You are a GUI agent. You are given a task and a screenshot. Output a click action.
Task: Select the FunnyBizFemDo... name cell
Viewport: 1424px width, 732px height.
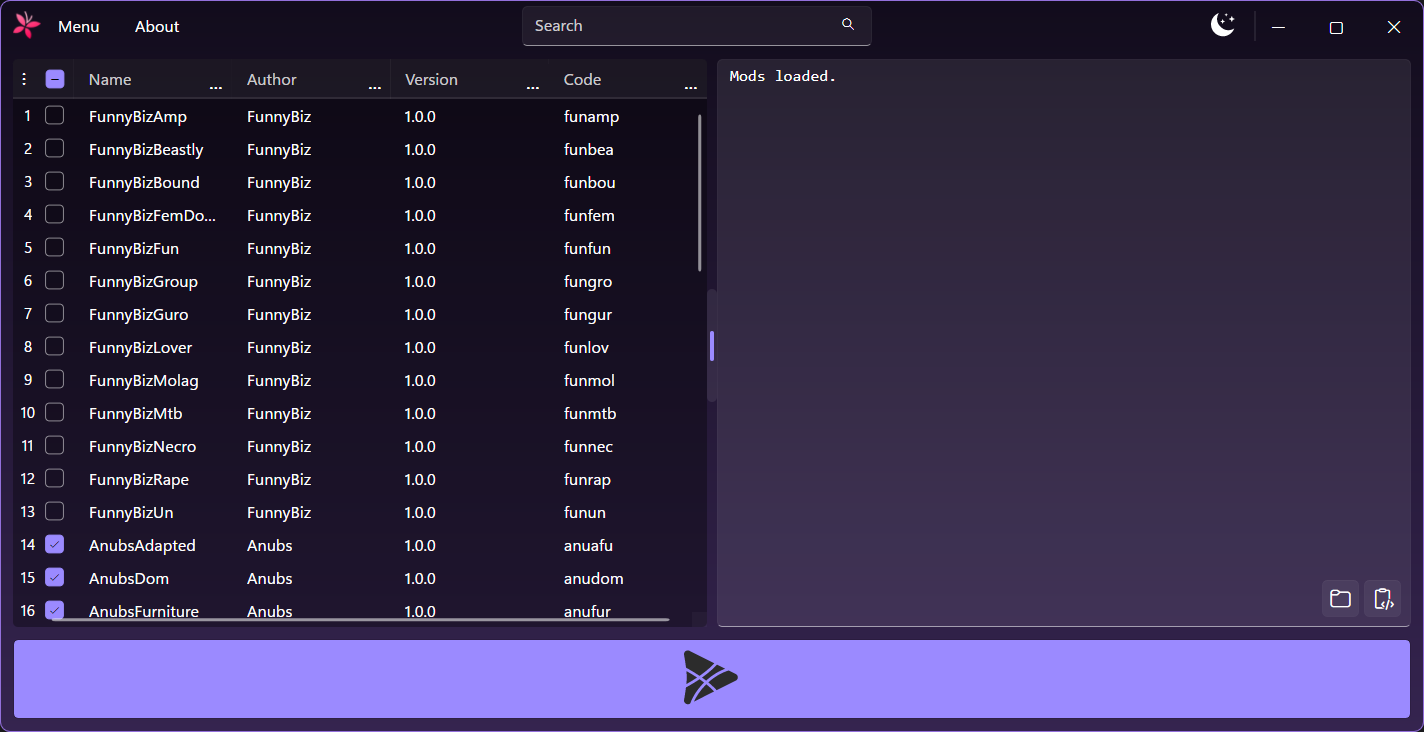pos(152,215)
